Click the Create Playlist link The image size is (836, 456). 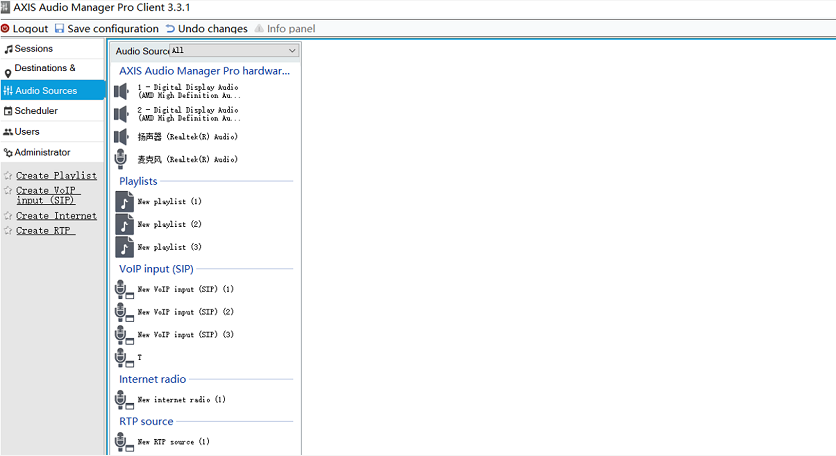[x=56, y=175]
